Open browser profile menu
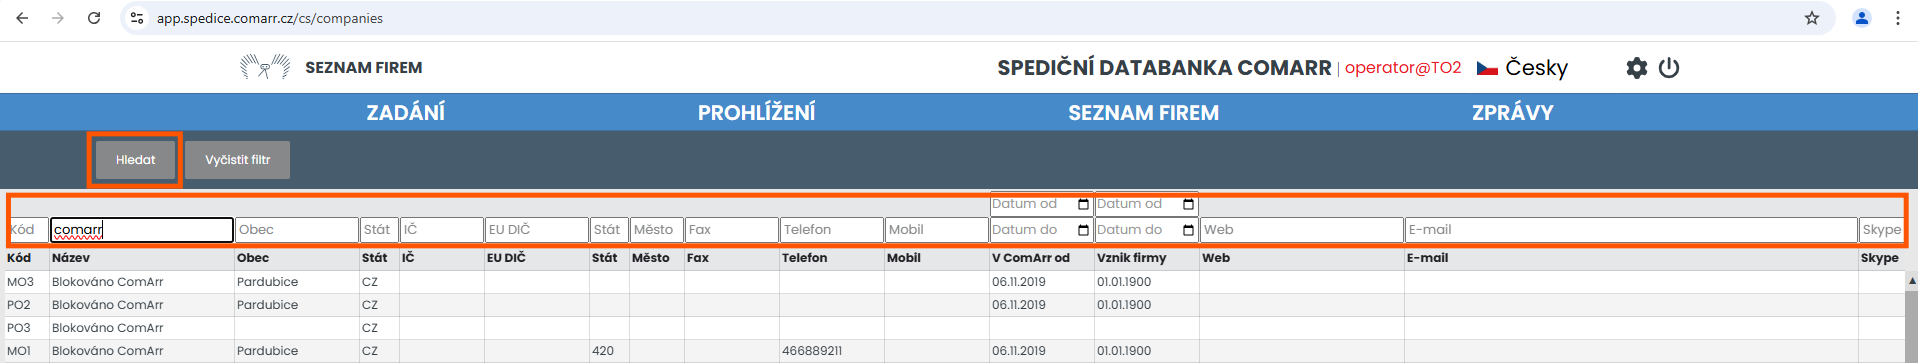 1862,18
